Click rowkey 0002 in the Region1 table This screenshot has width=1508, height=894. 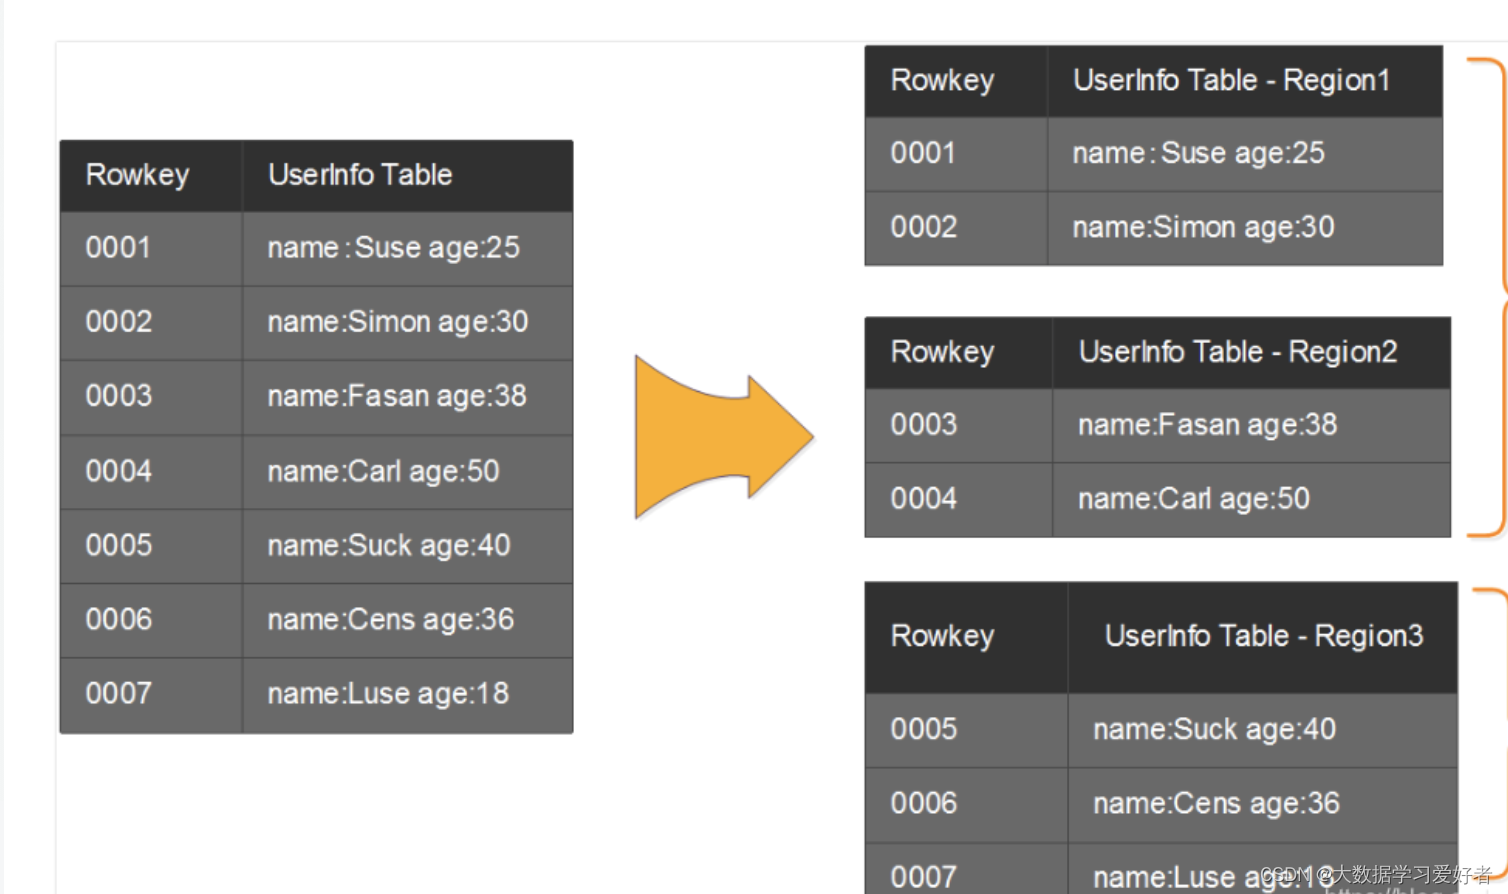pyautogui.click(x=924, y=227)
